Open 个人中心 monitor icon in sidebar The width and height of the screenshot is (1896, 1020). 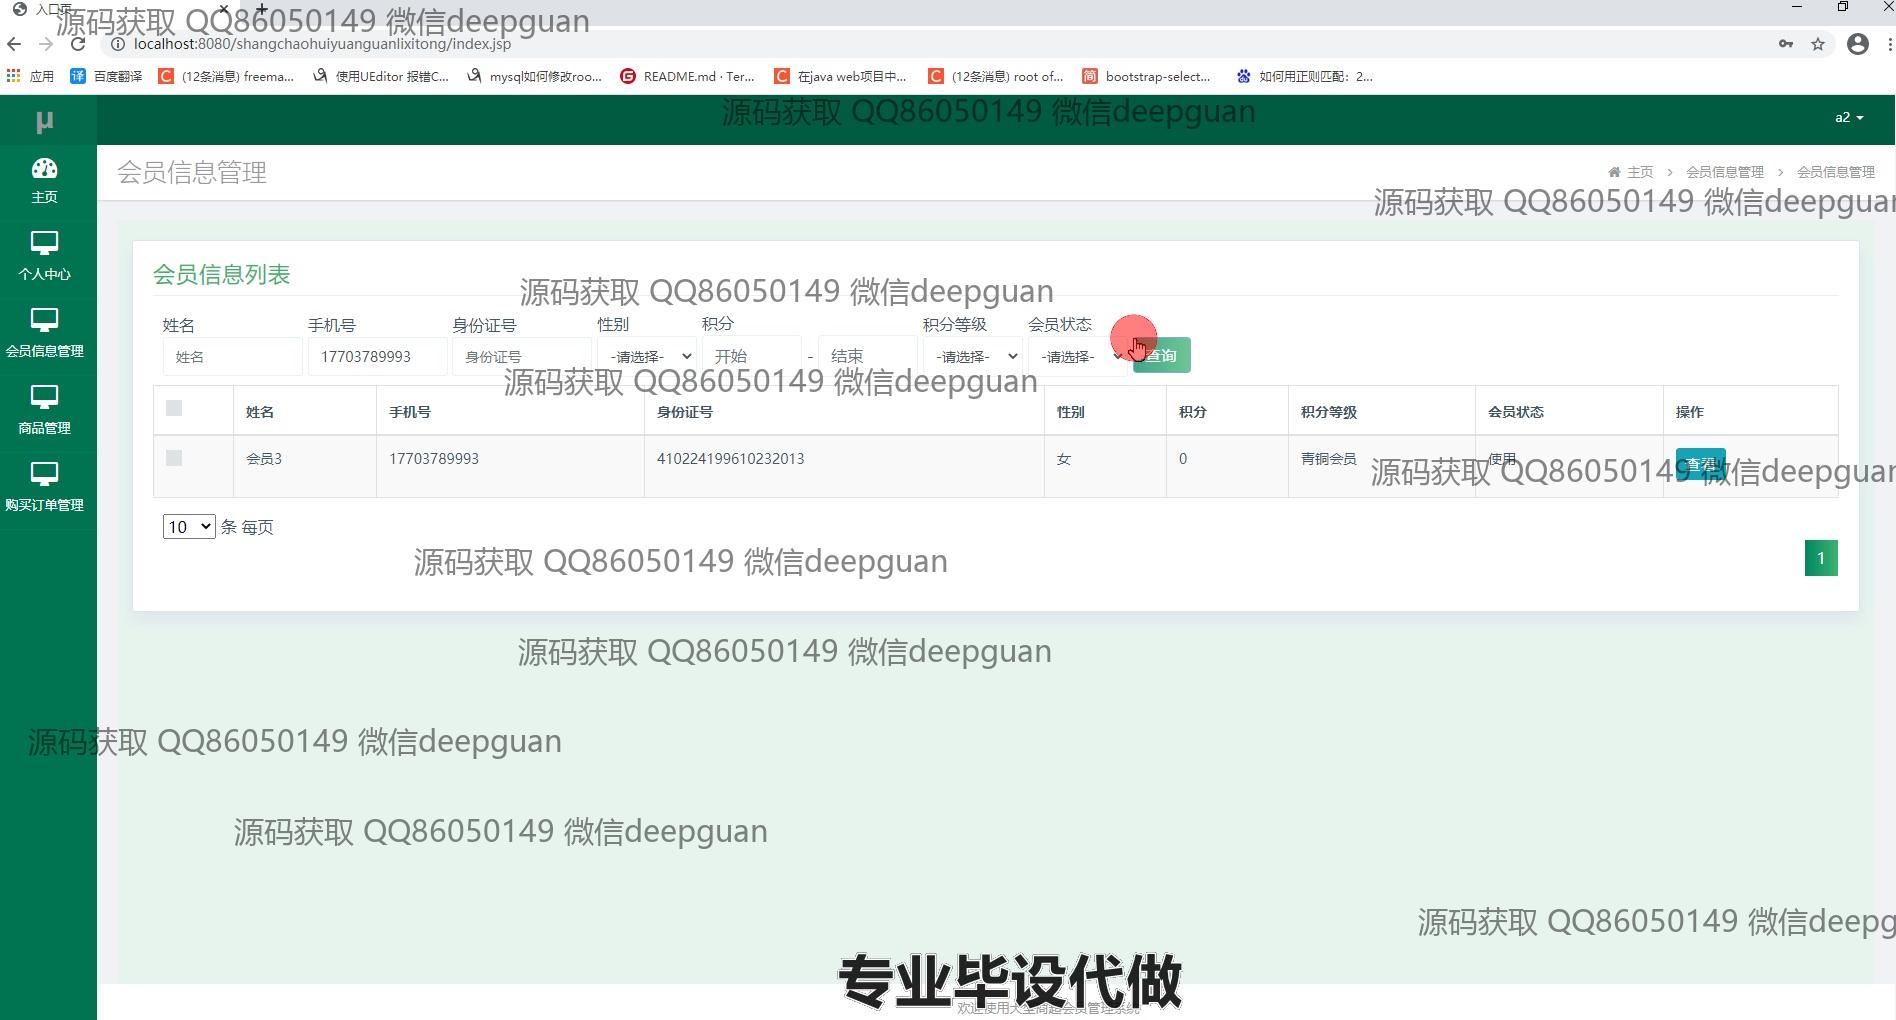coord(44,243)
